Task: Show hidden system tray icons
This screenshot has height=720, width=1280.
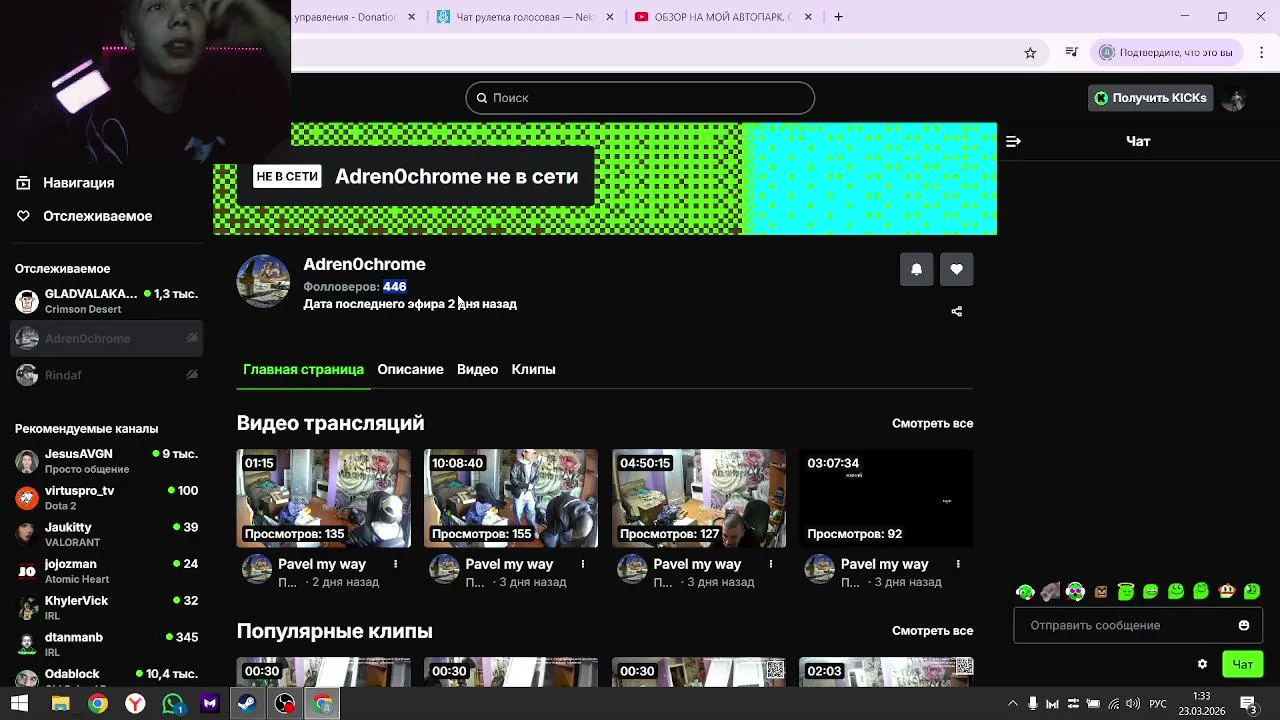Action: (1012, 704)
